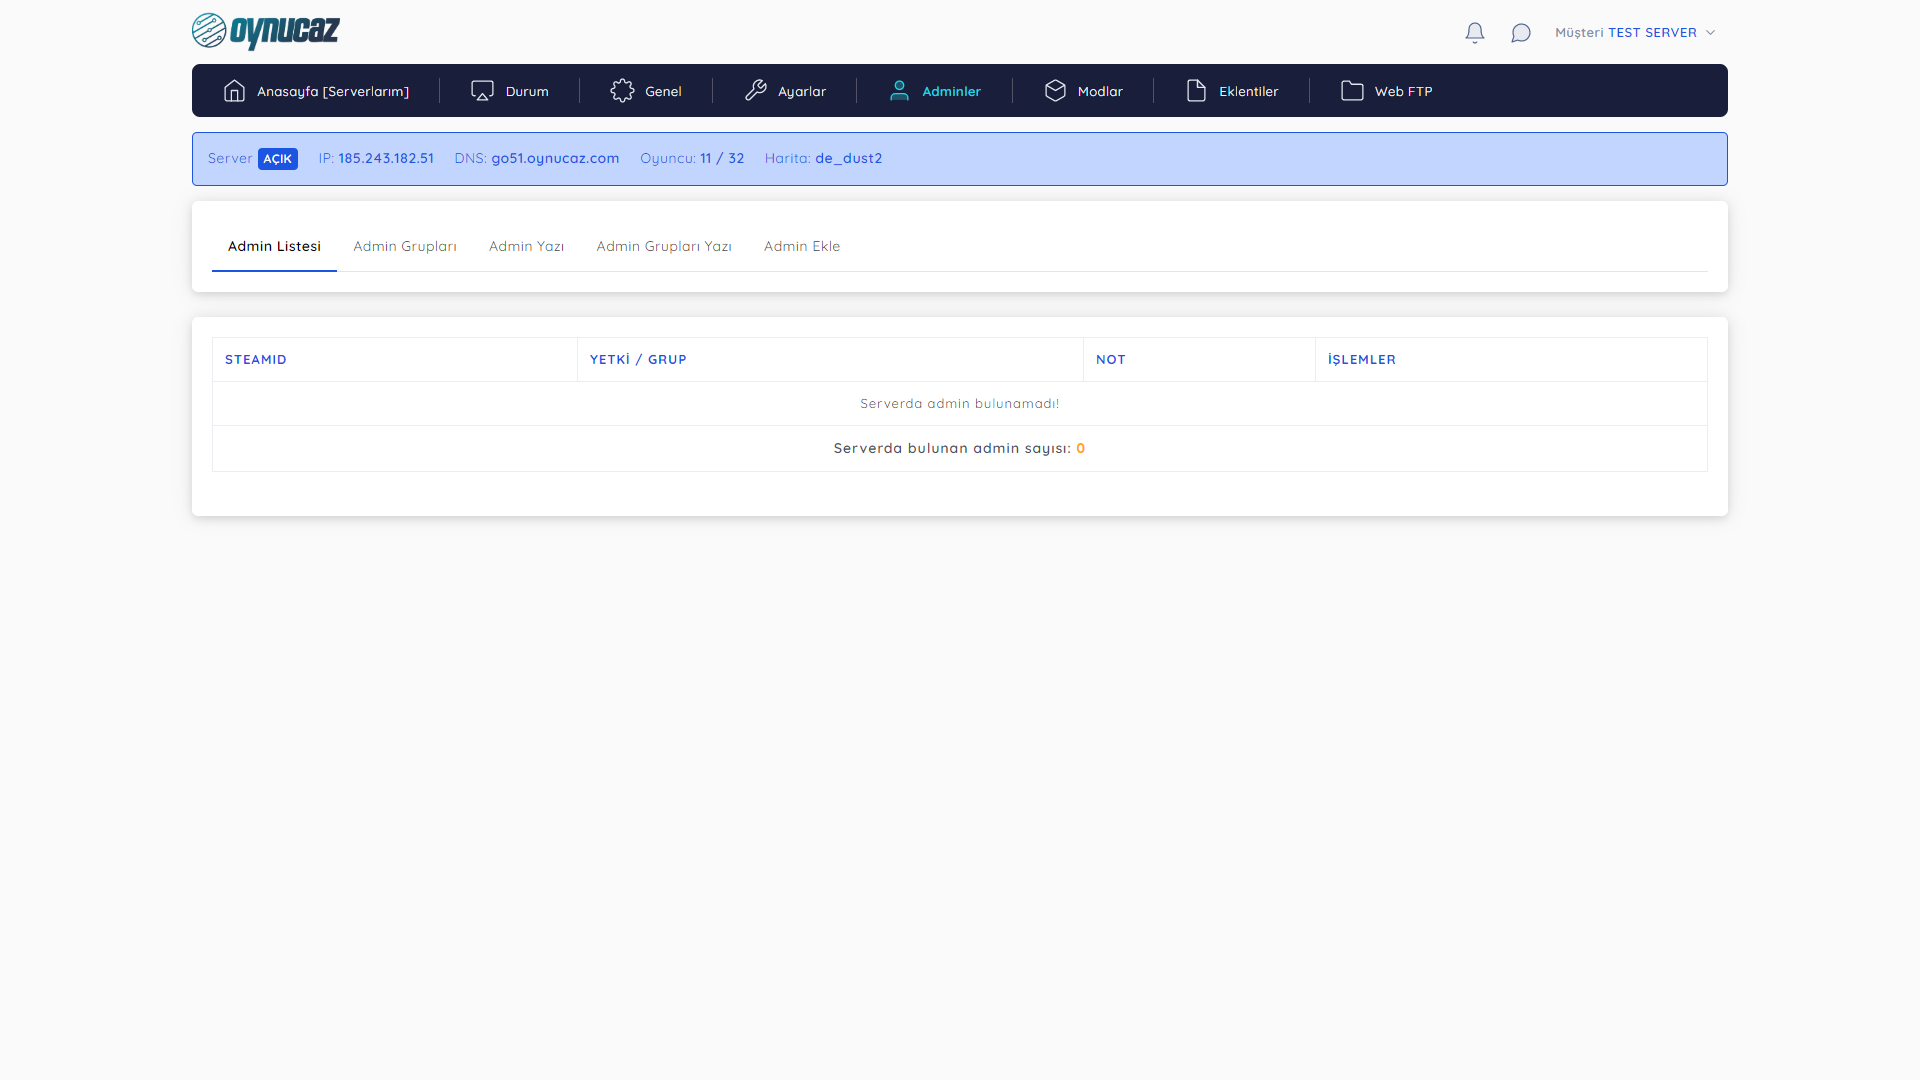Click the Oynucaz logo
The width and height of the screenshot is (1920, 1080).
coord(266,31)
